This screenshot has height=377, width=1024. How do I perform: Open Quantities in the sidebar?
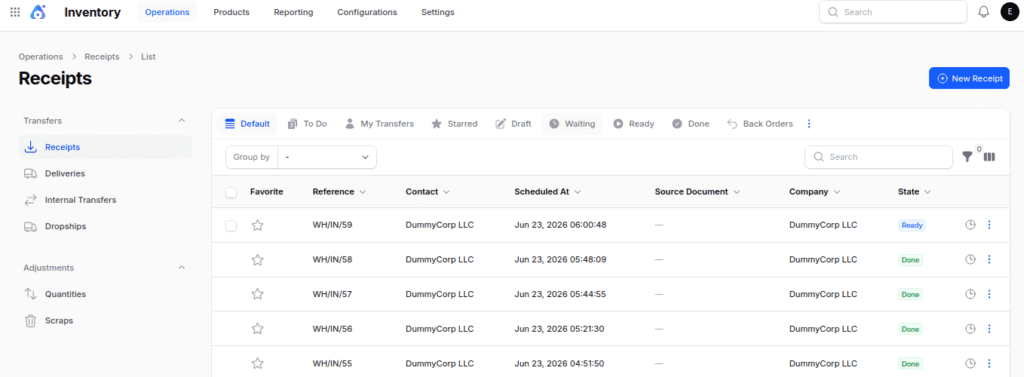(106, 294)
